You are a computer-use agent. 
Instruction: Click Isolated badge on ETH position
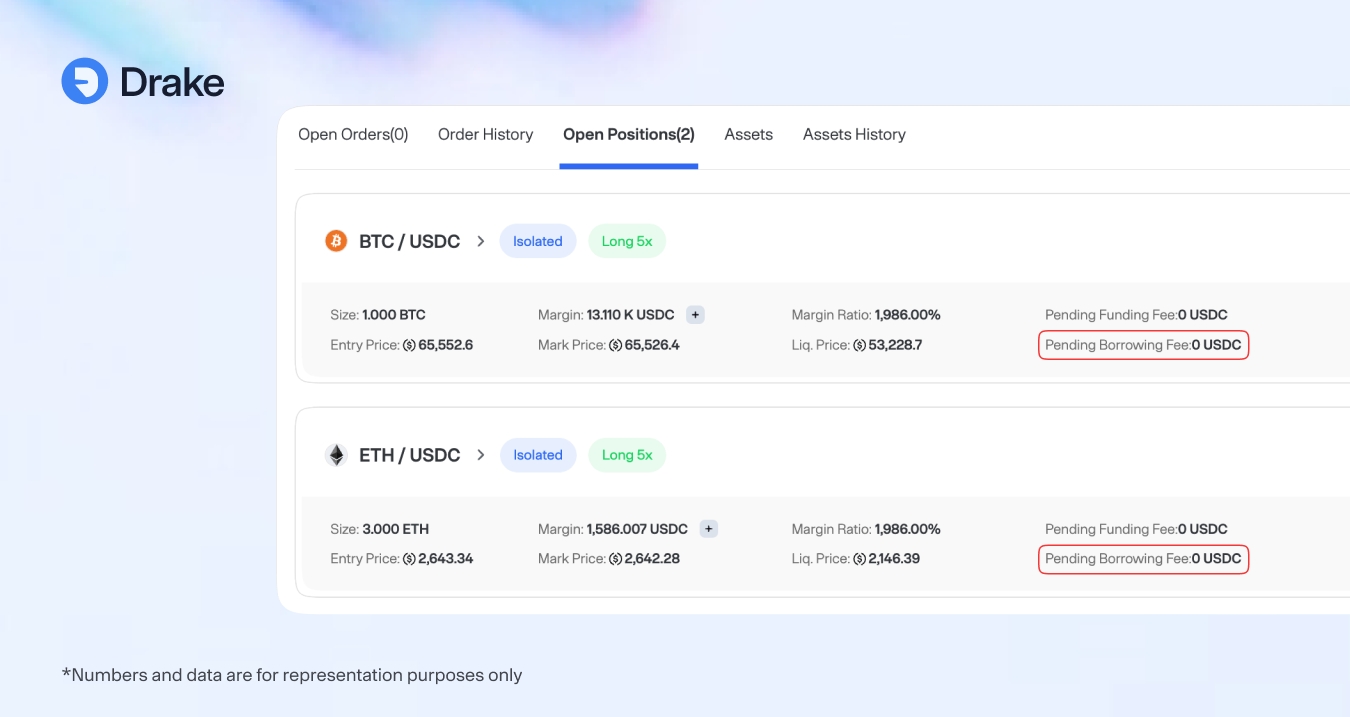[x=538, y=455]
